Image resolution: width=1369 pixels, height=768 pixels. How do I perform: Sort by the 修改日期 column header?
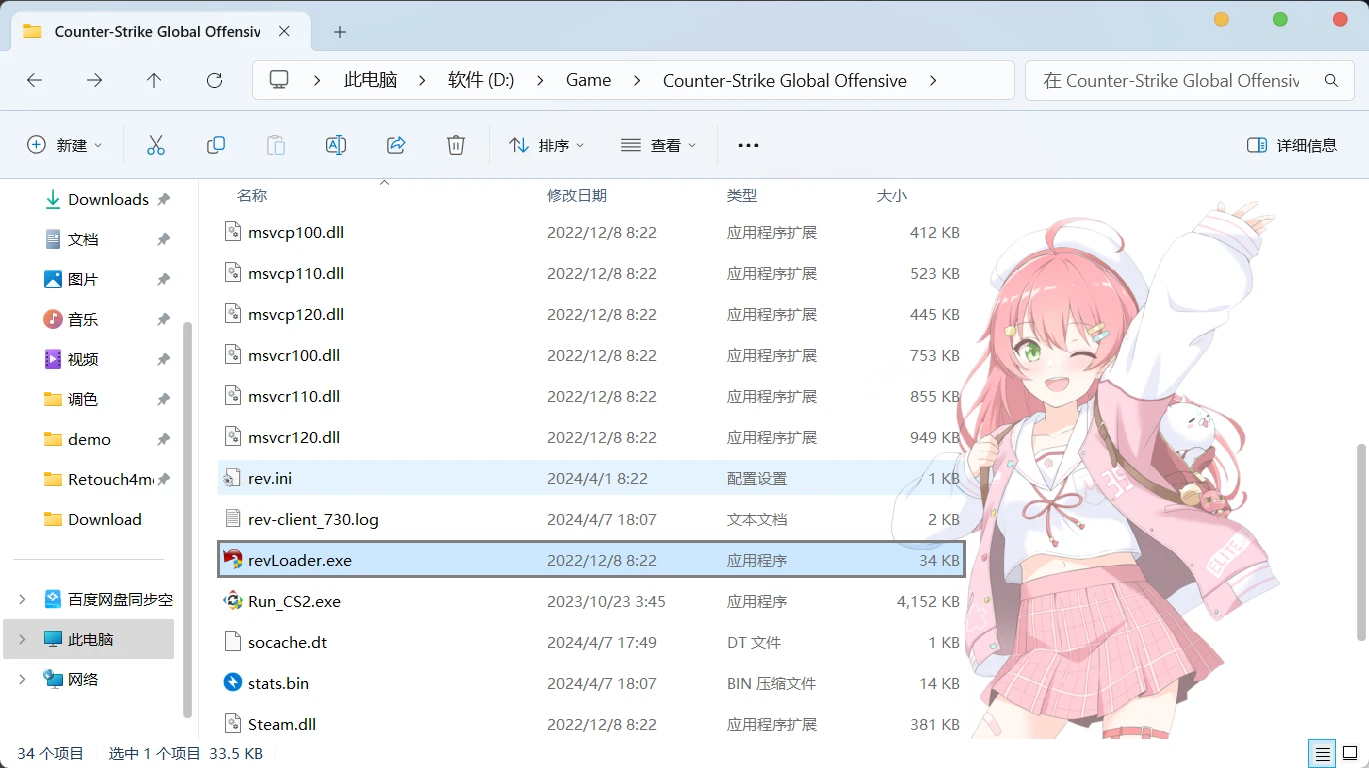577,195
